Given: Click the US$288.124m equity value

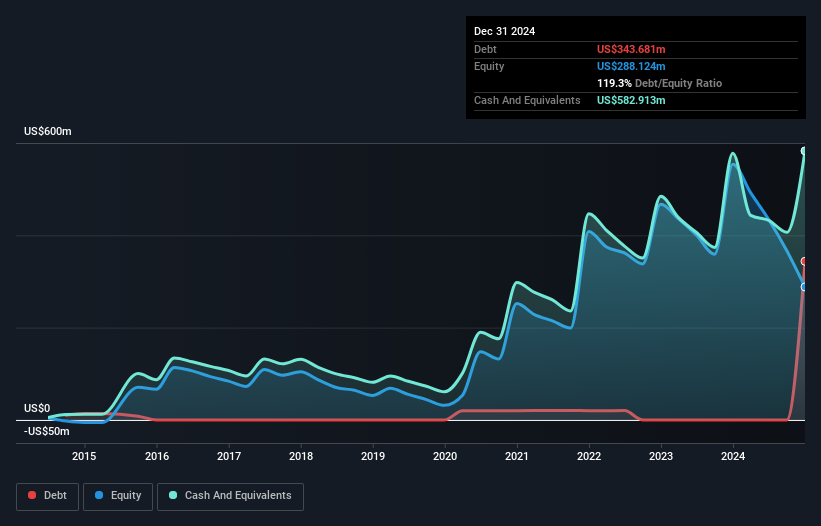Looking at the screenshot, I should [x=631, y=66].
